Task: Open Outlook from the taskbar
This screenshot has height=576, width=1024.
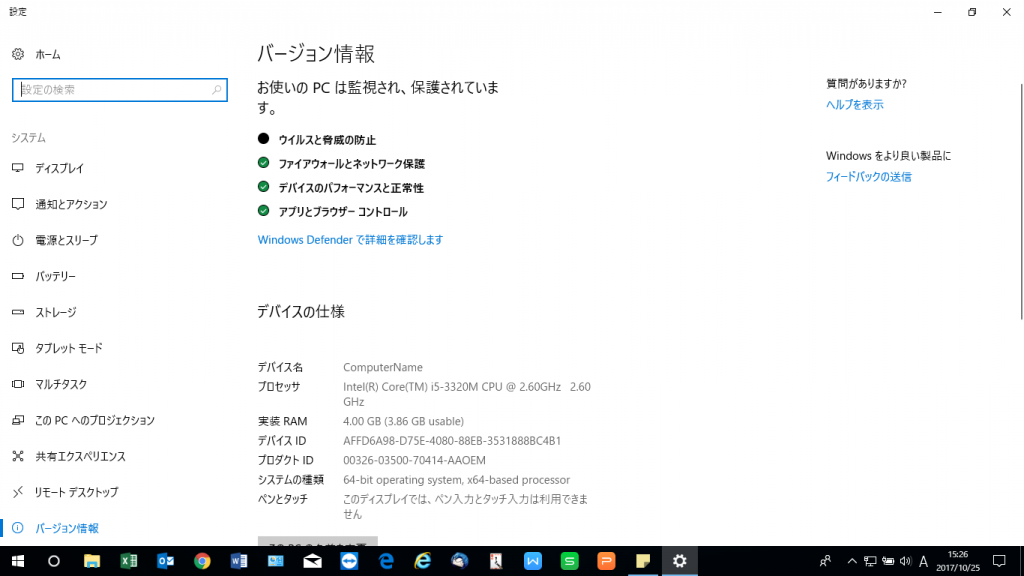Action: [164, 561]
